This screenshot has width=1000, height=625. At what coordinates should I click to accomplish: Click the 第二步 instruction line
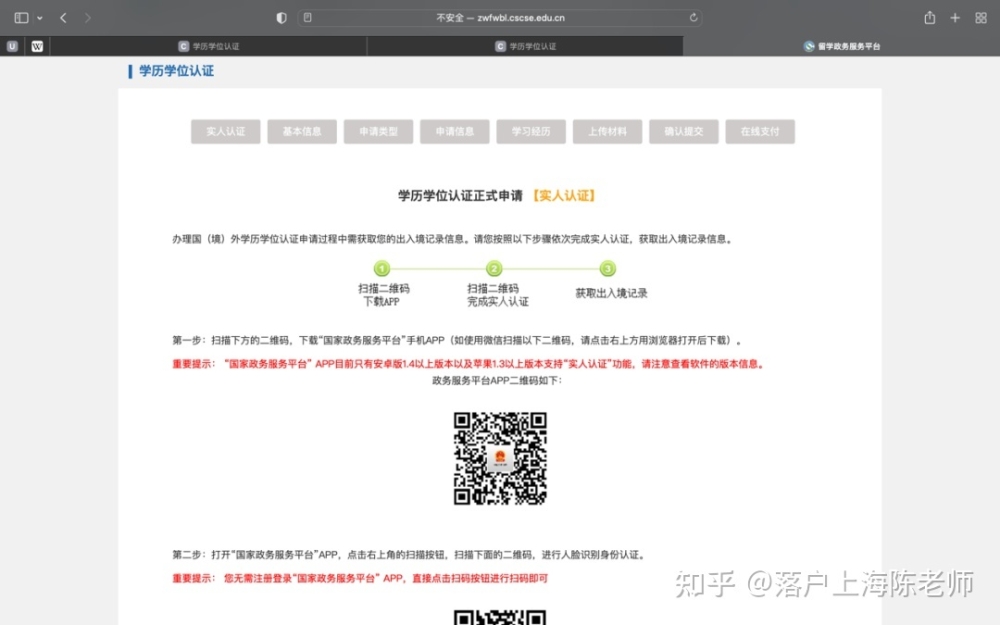point(409,555)
